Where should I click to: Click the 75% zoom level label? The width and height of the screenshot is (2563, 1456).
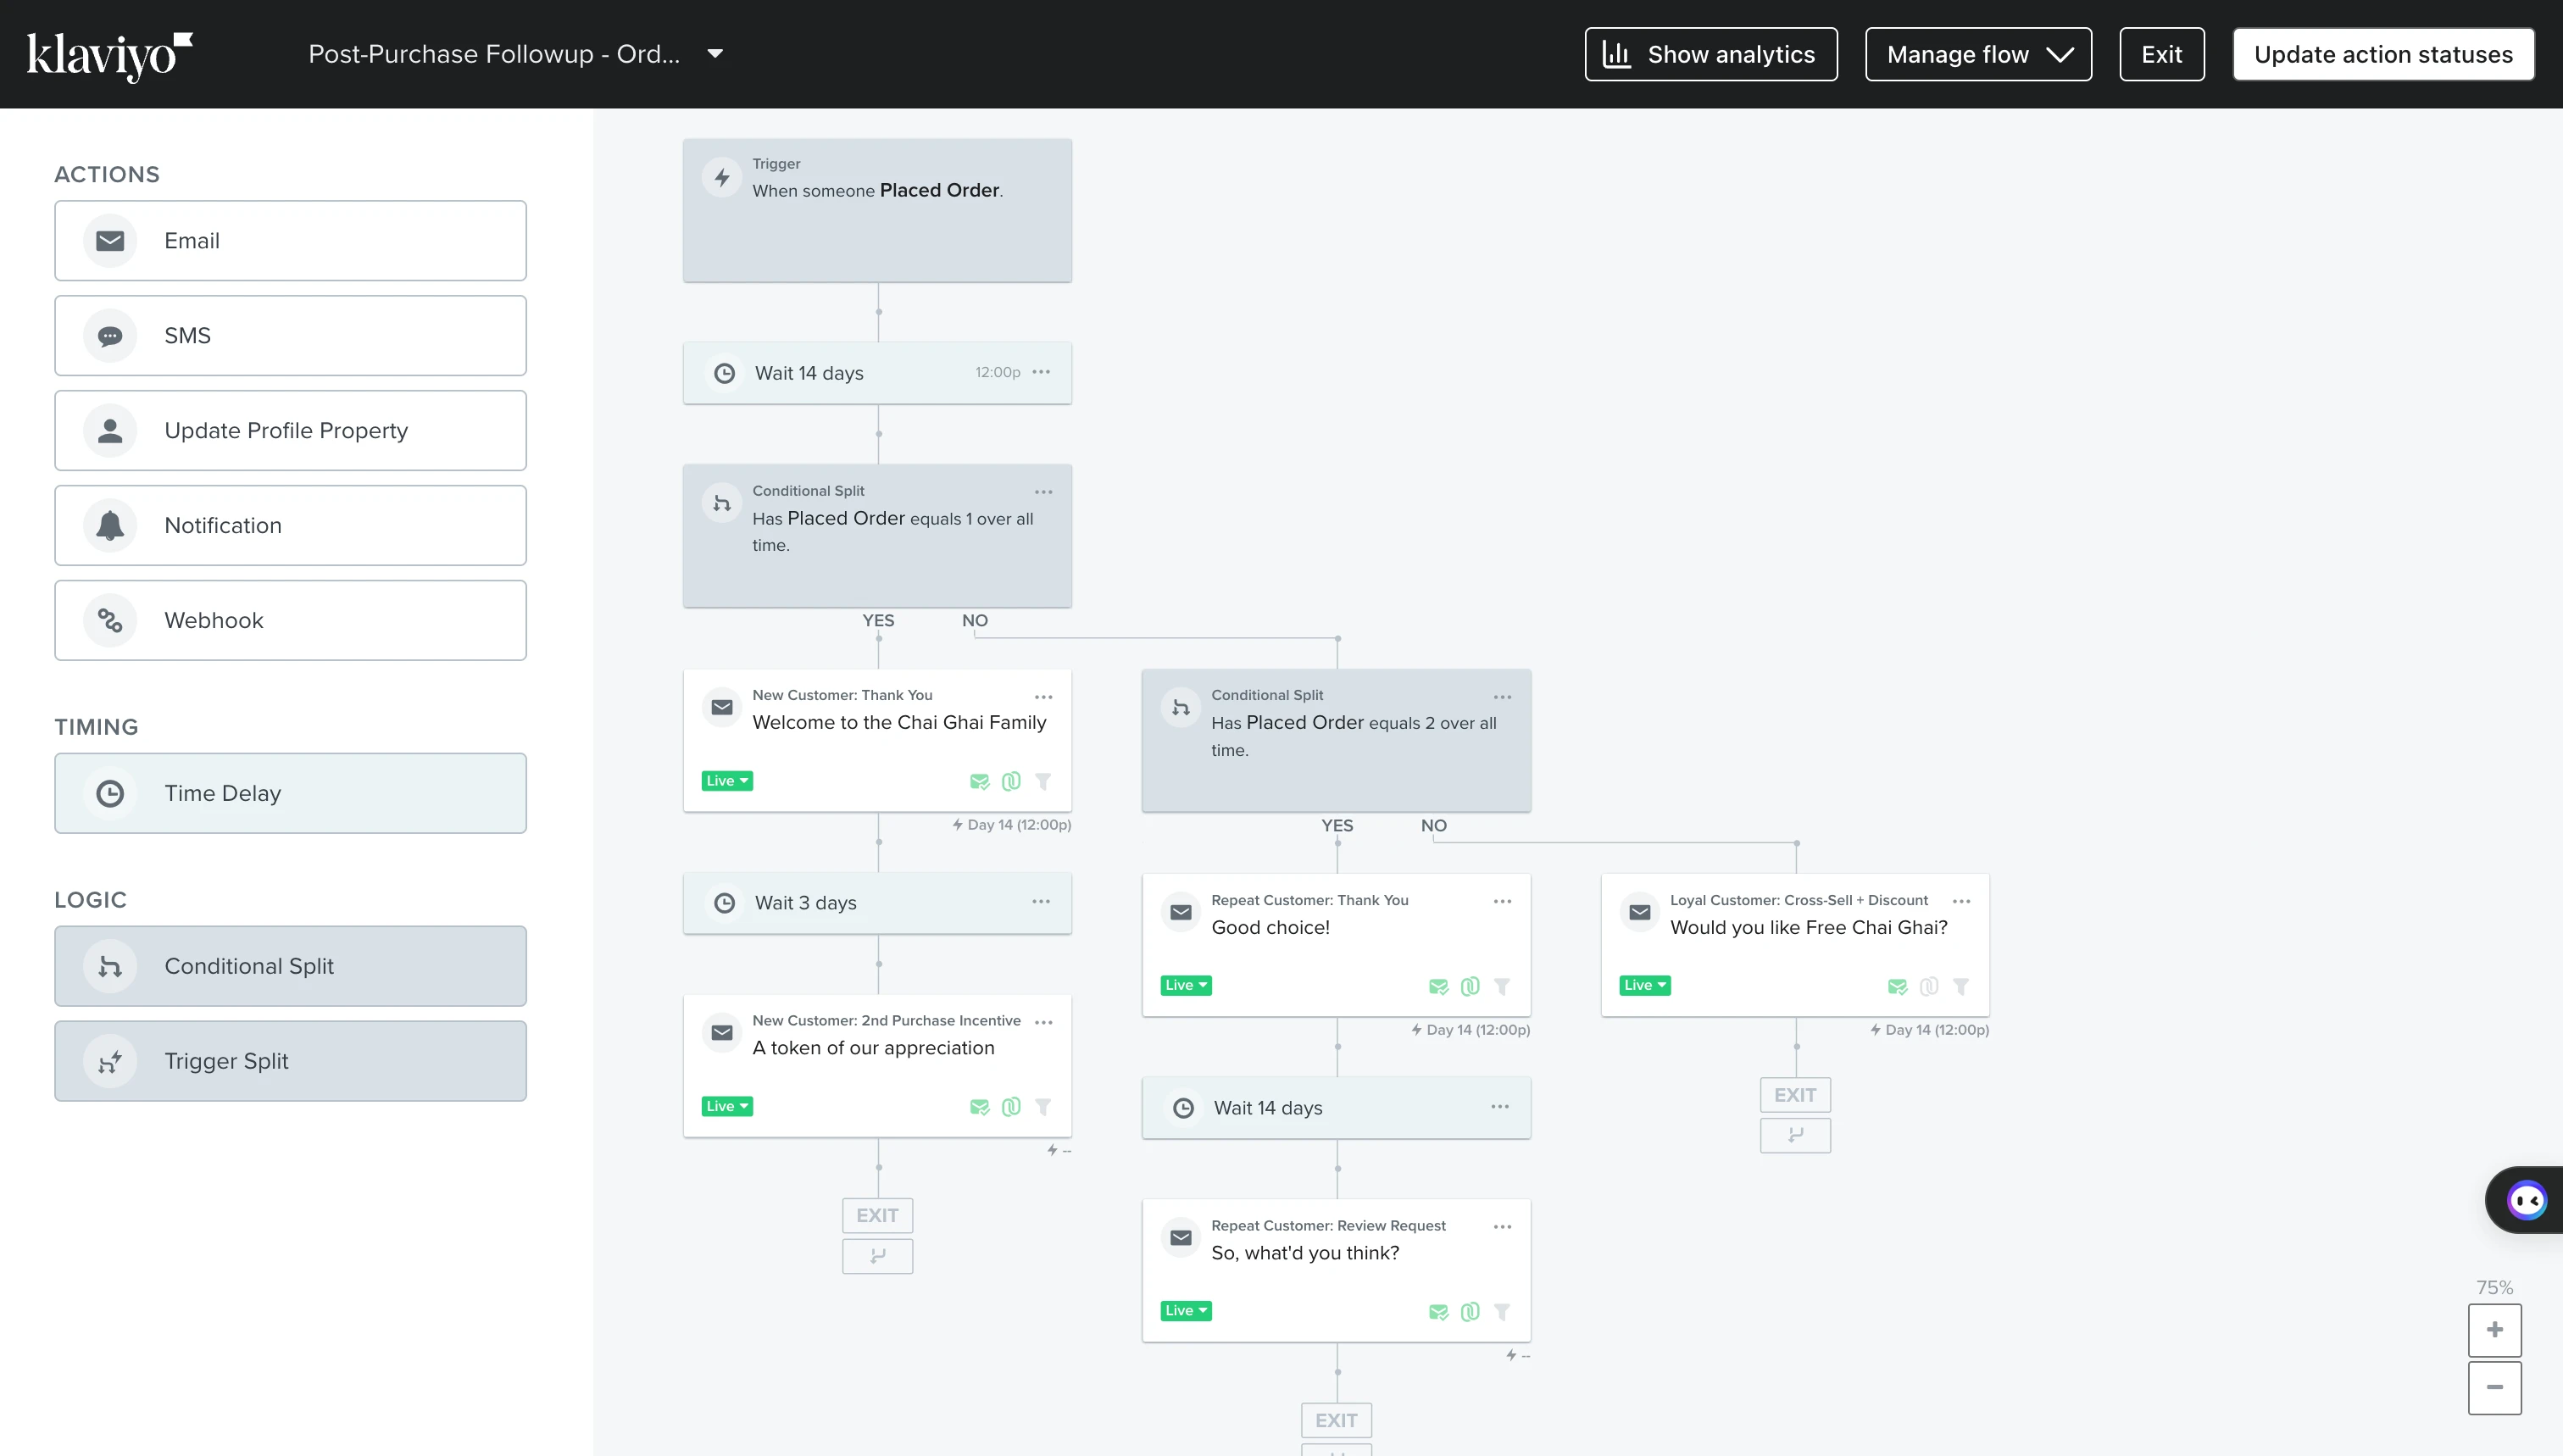click(2494, 1287)
